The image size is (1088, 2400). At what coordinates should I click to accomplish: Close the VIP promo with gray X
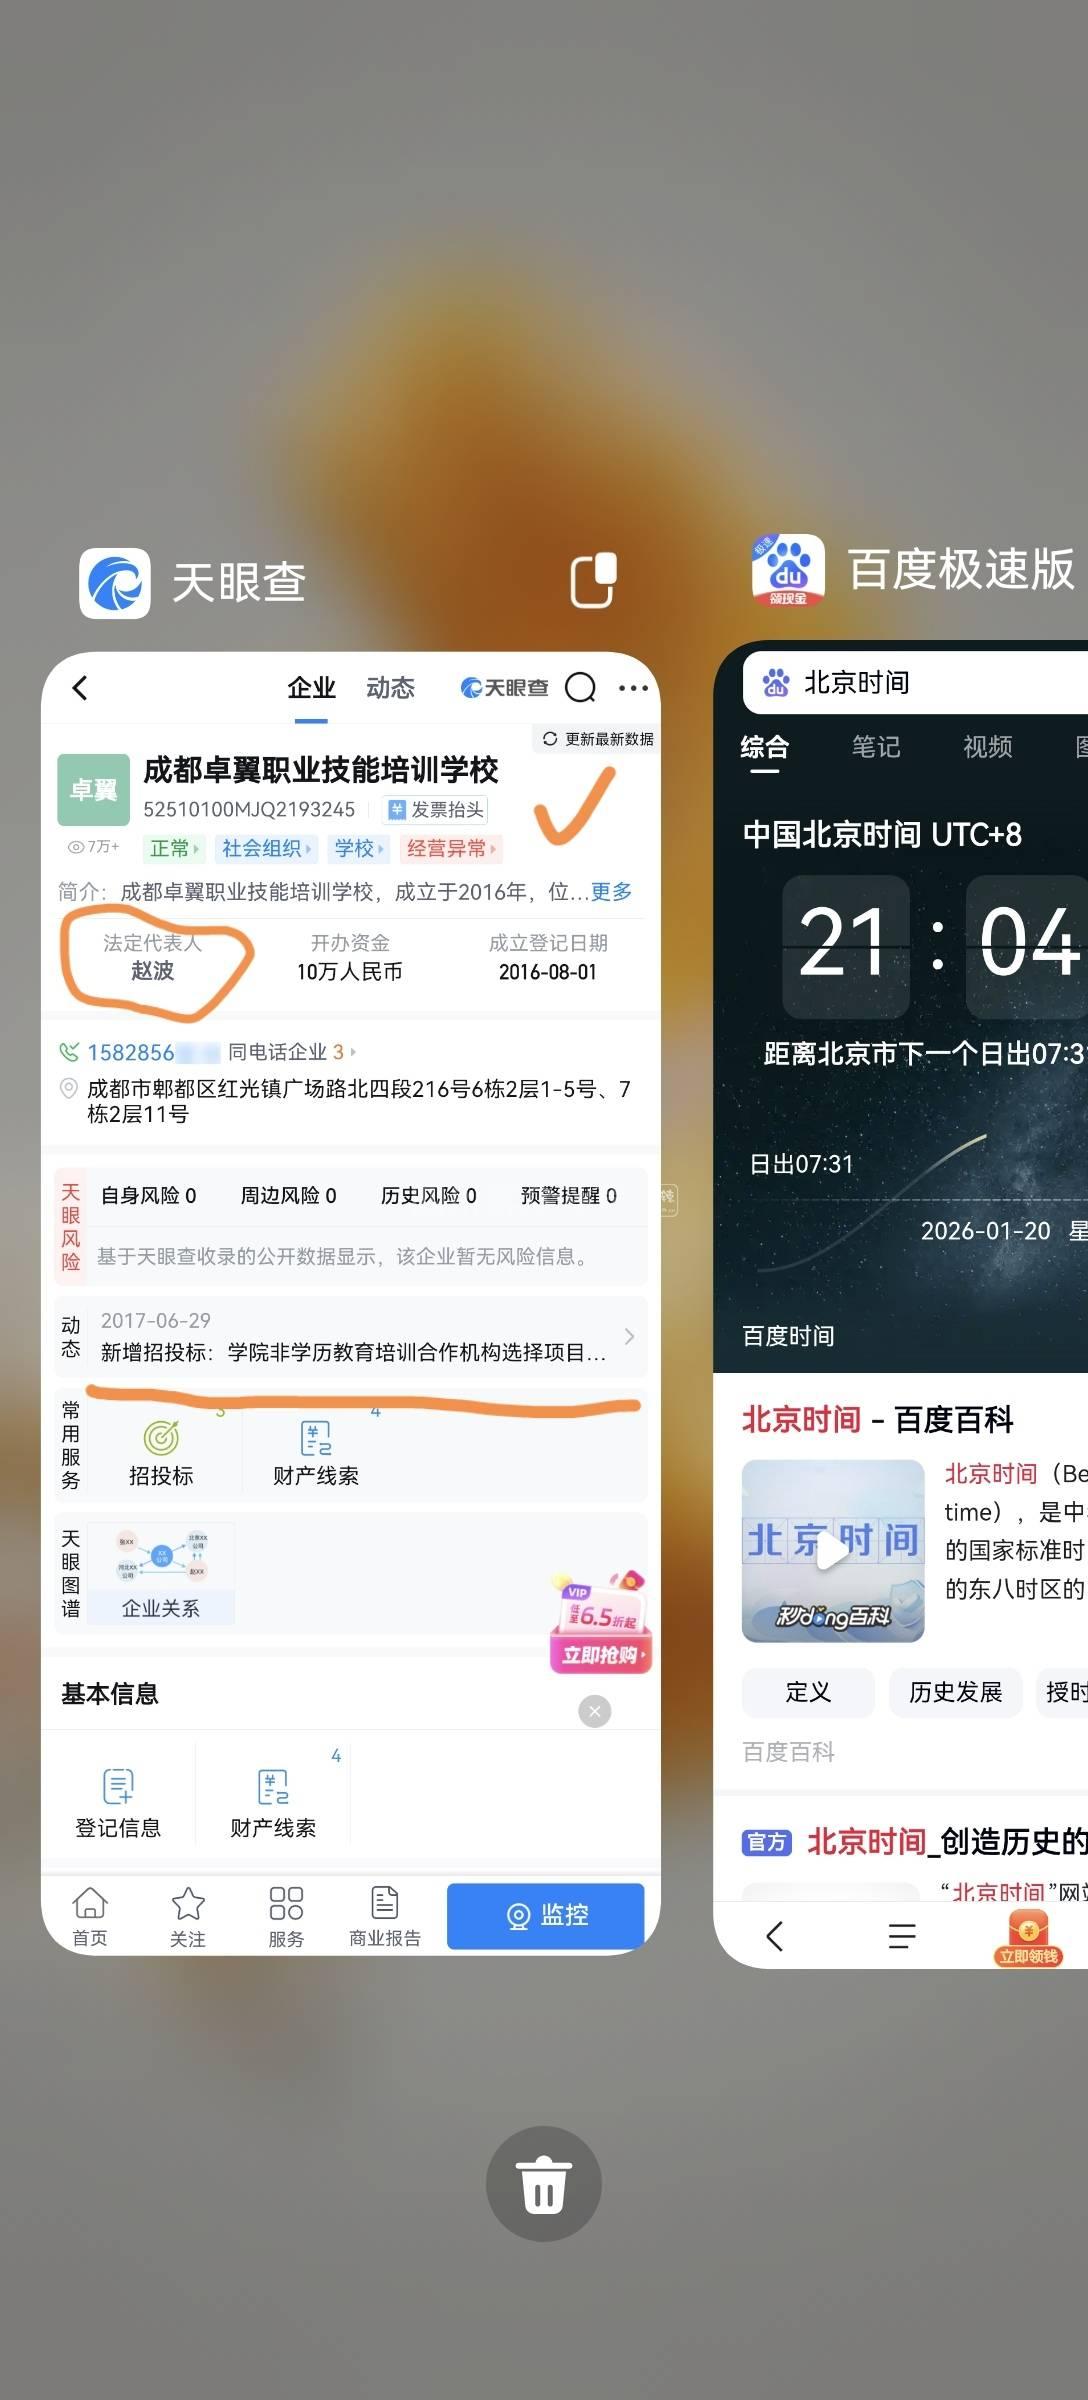point(595,1711)
